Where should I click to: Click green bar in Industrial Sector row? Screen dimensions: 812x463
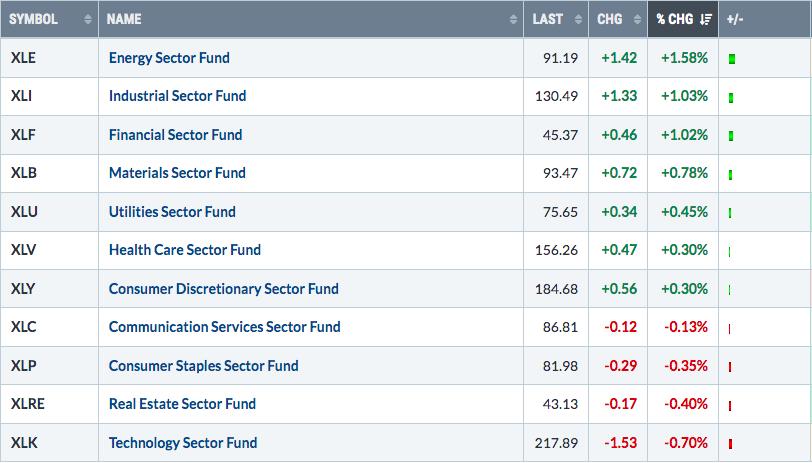(x=731, y=97)
